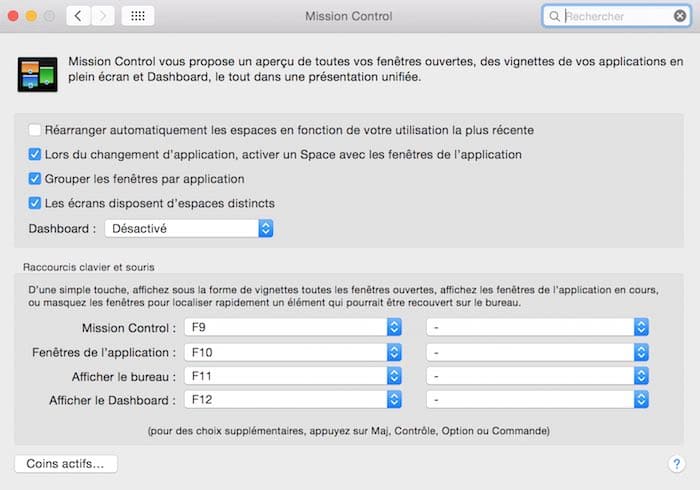Click the Mission Control : shortcut label
The height and width of the screenshot is (490, 700).
pyautogui.click(x=129, y=328)
